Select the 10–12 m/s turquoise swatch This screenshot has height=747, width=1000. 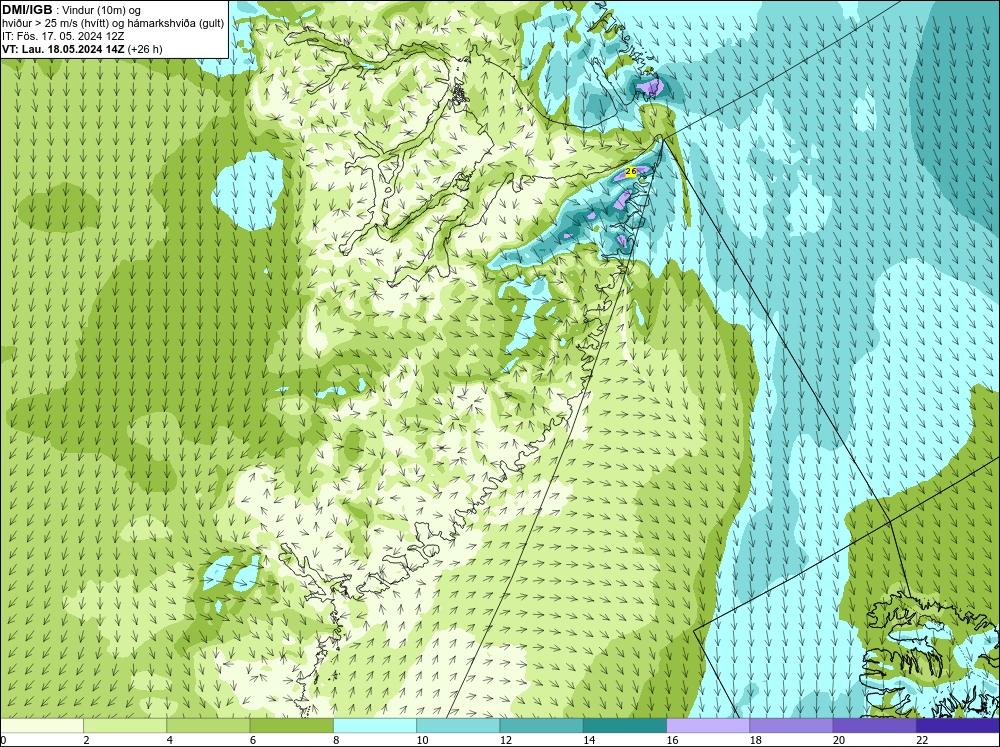pos(458,726)
